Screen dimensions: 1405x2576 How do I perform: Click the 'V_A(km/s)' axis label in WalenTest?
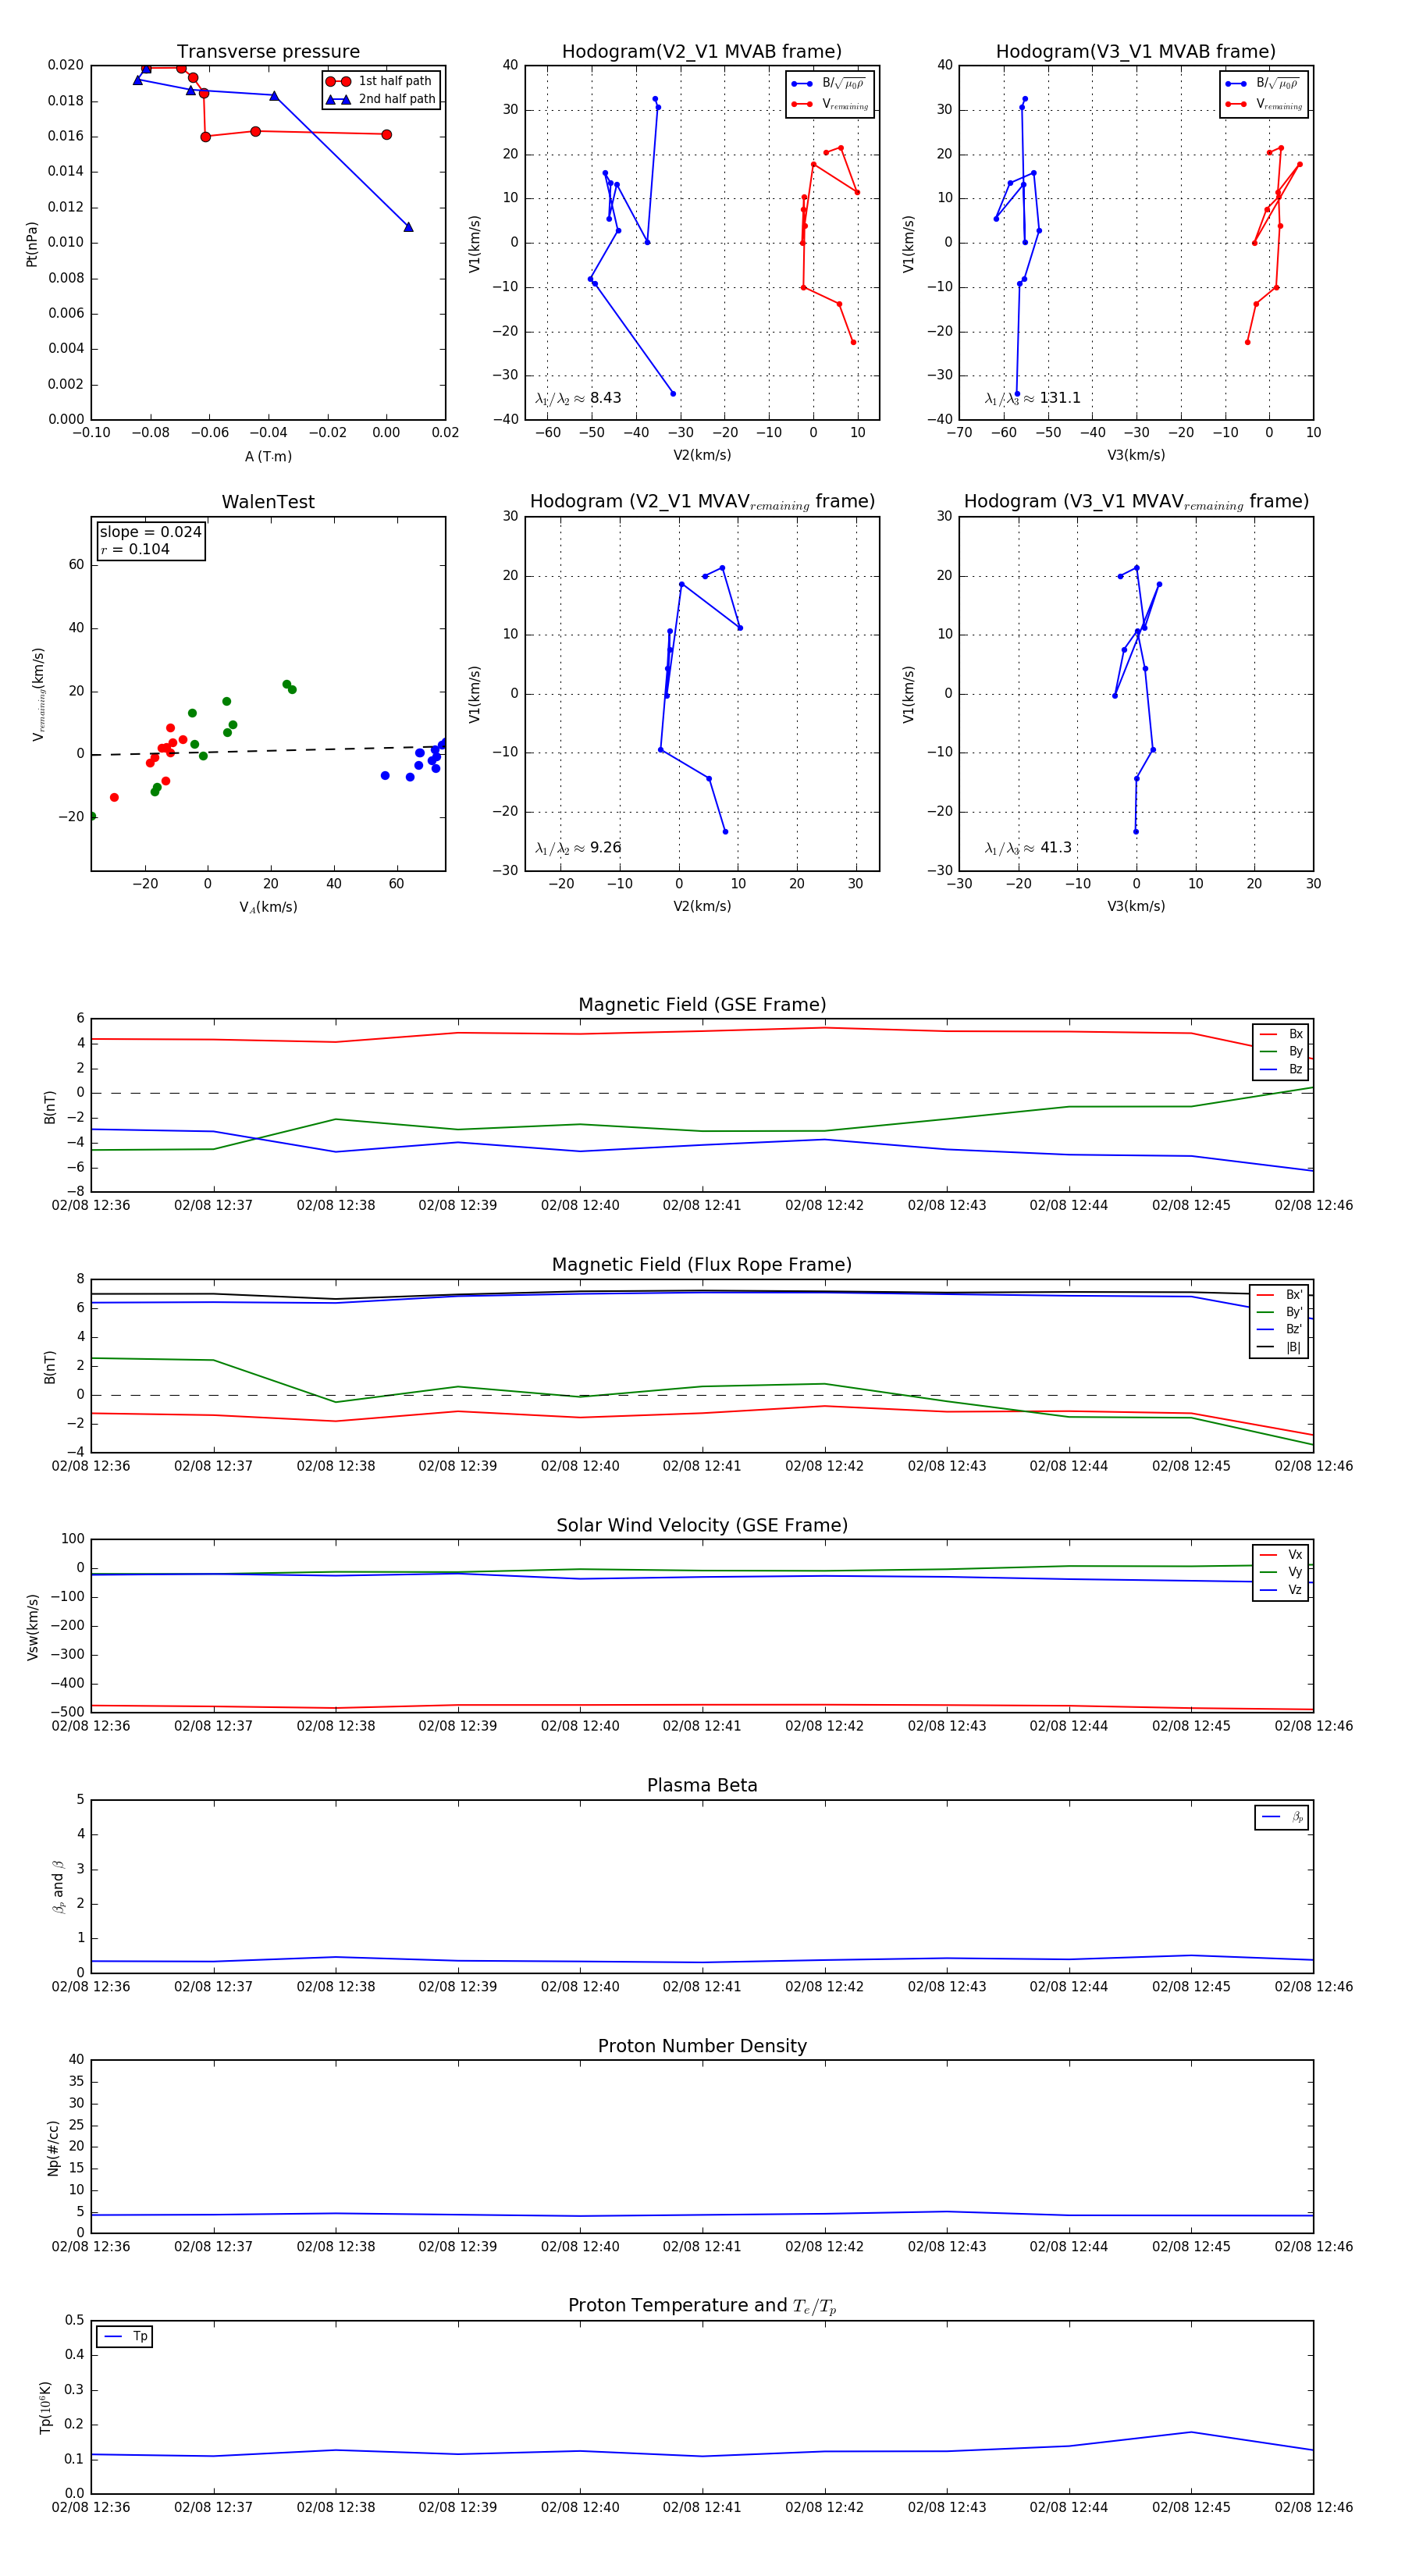tap(268, 907)
